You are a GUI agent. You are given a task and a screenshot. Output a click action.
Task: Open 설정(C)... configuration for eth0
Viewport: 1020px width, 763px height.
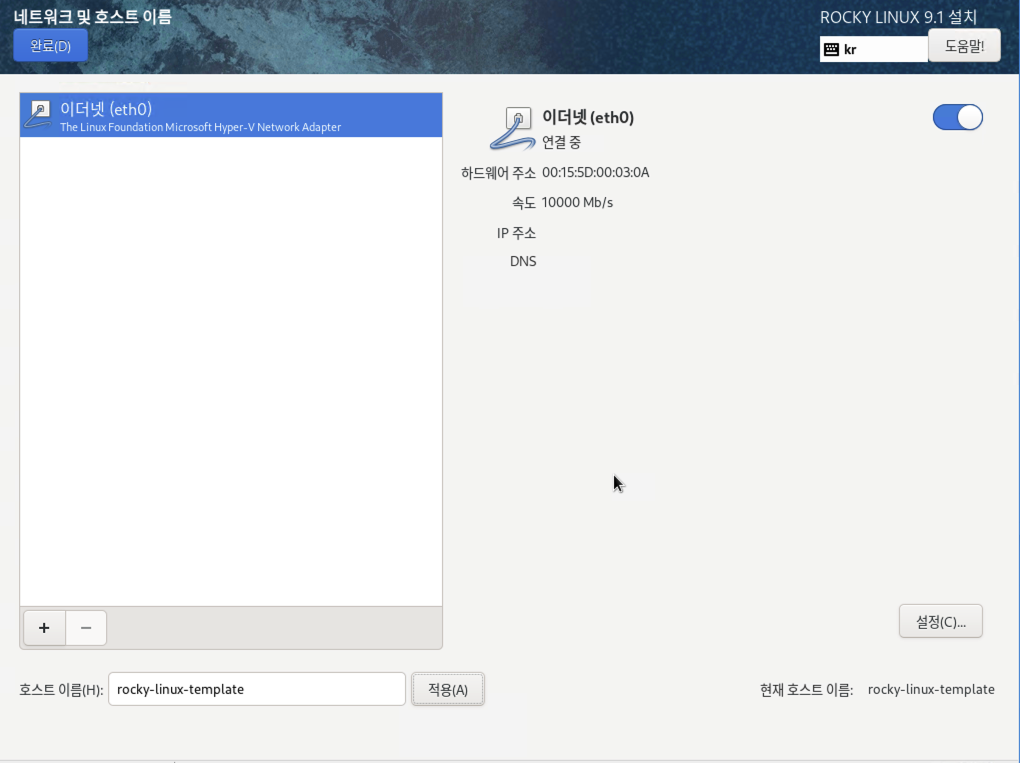point(941,622)
